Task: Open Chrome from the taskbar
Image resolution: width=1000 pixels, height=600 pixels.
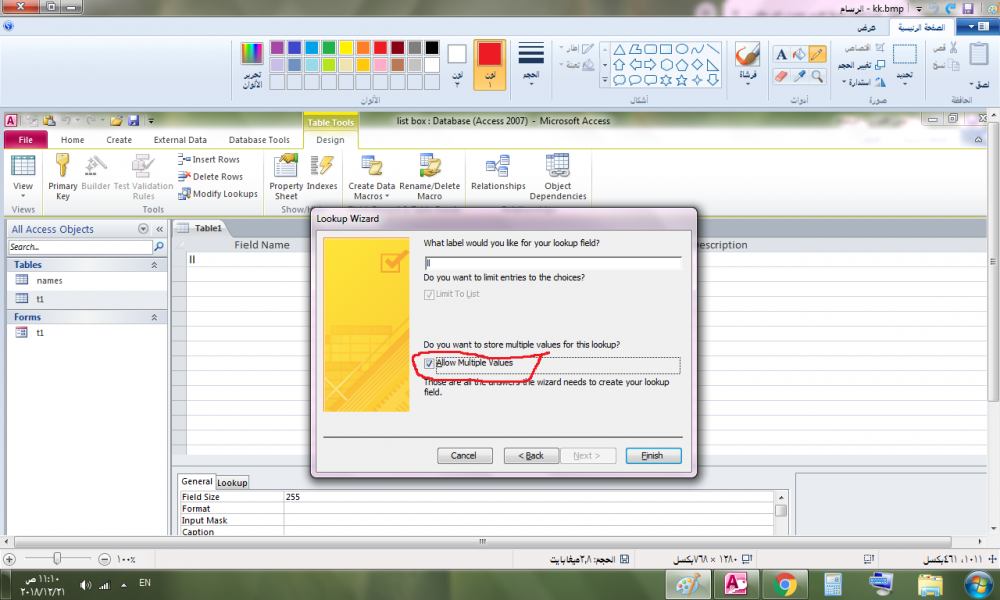Action: (x=785, y=584)
